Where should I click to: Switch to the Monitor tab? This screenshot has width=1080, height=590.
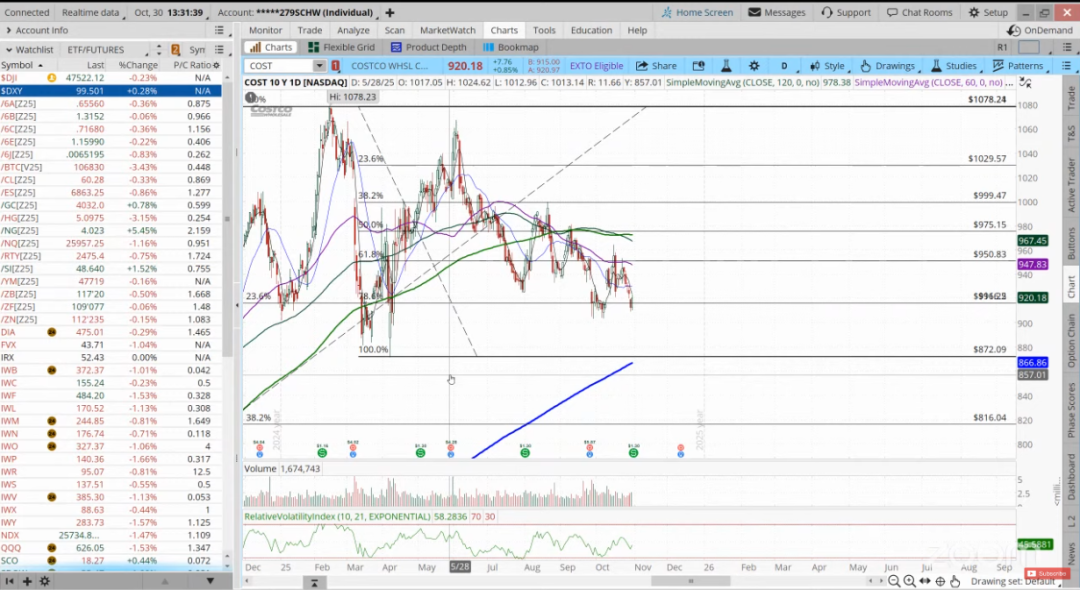(265, 30)
